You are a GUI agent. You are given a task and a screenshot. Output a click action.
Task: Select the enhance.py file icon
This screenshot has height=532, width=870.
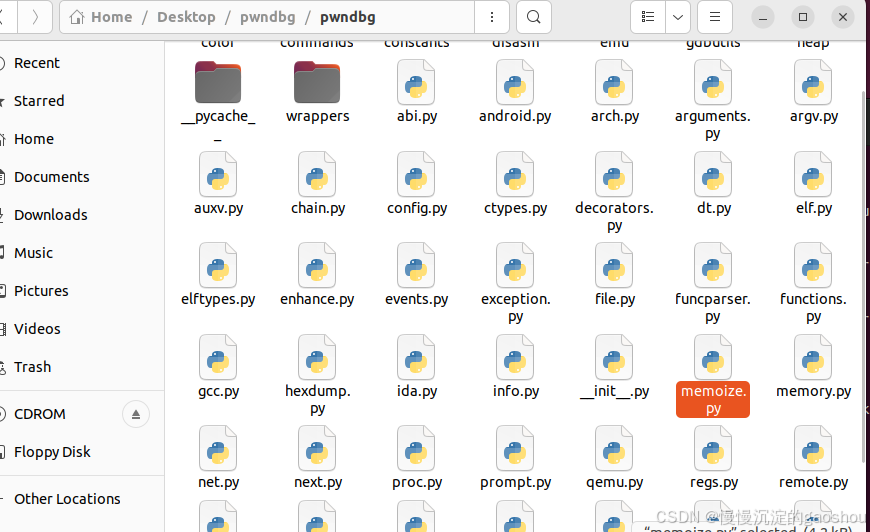click(317, 266)
